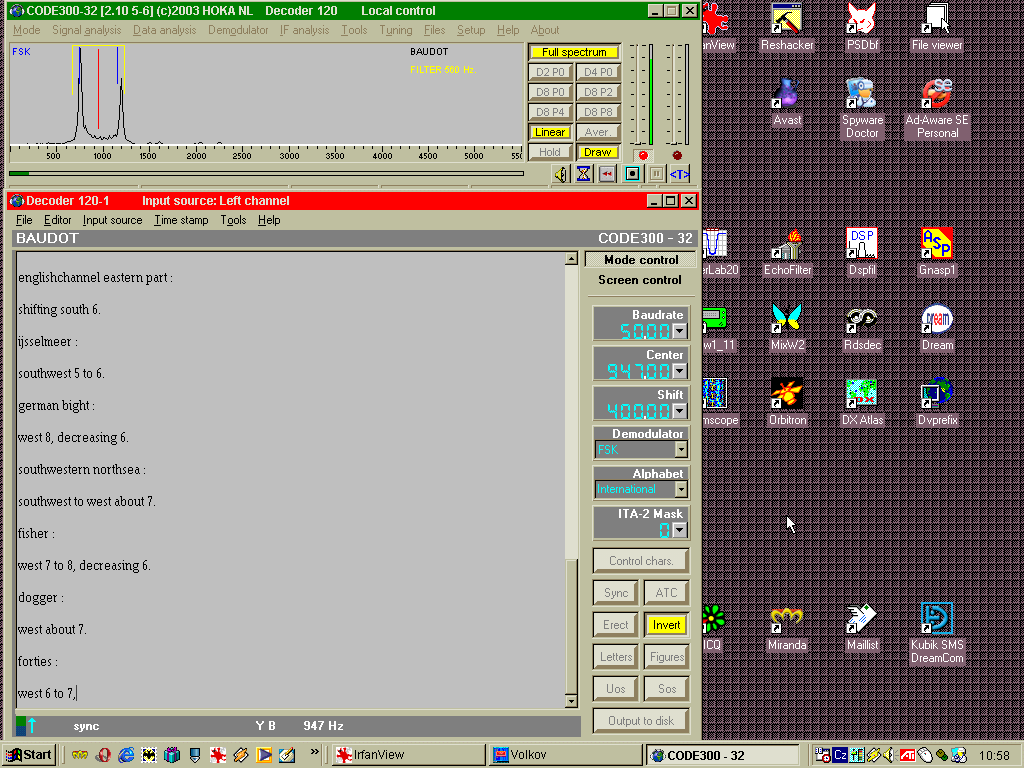The image size is (1024, 768).
Task: Open the Baudrate dropdown arrow
Action: click(680, 331)
